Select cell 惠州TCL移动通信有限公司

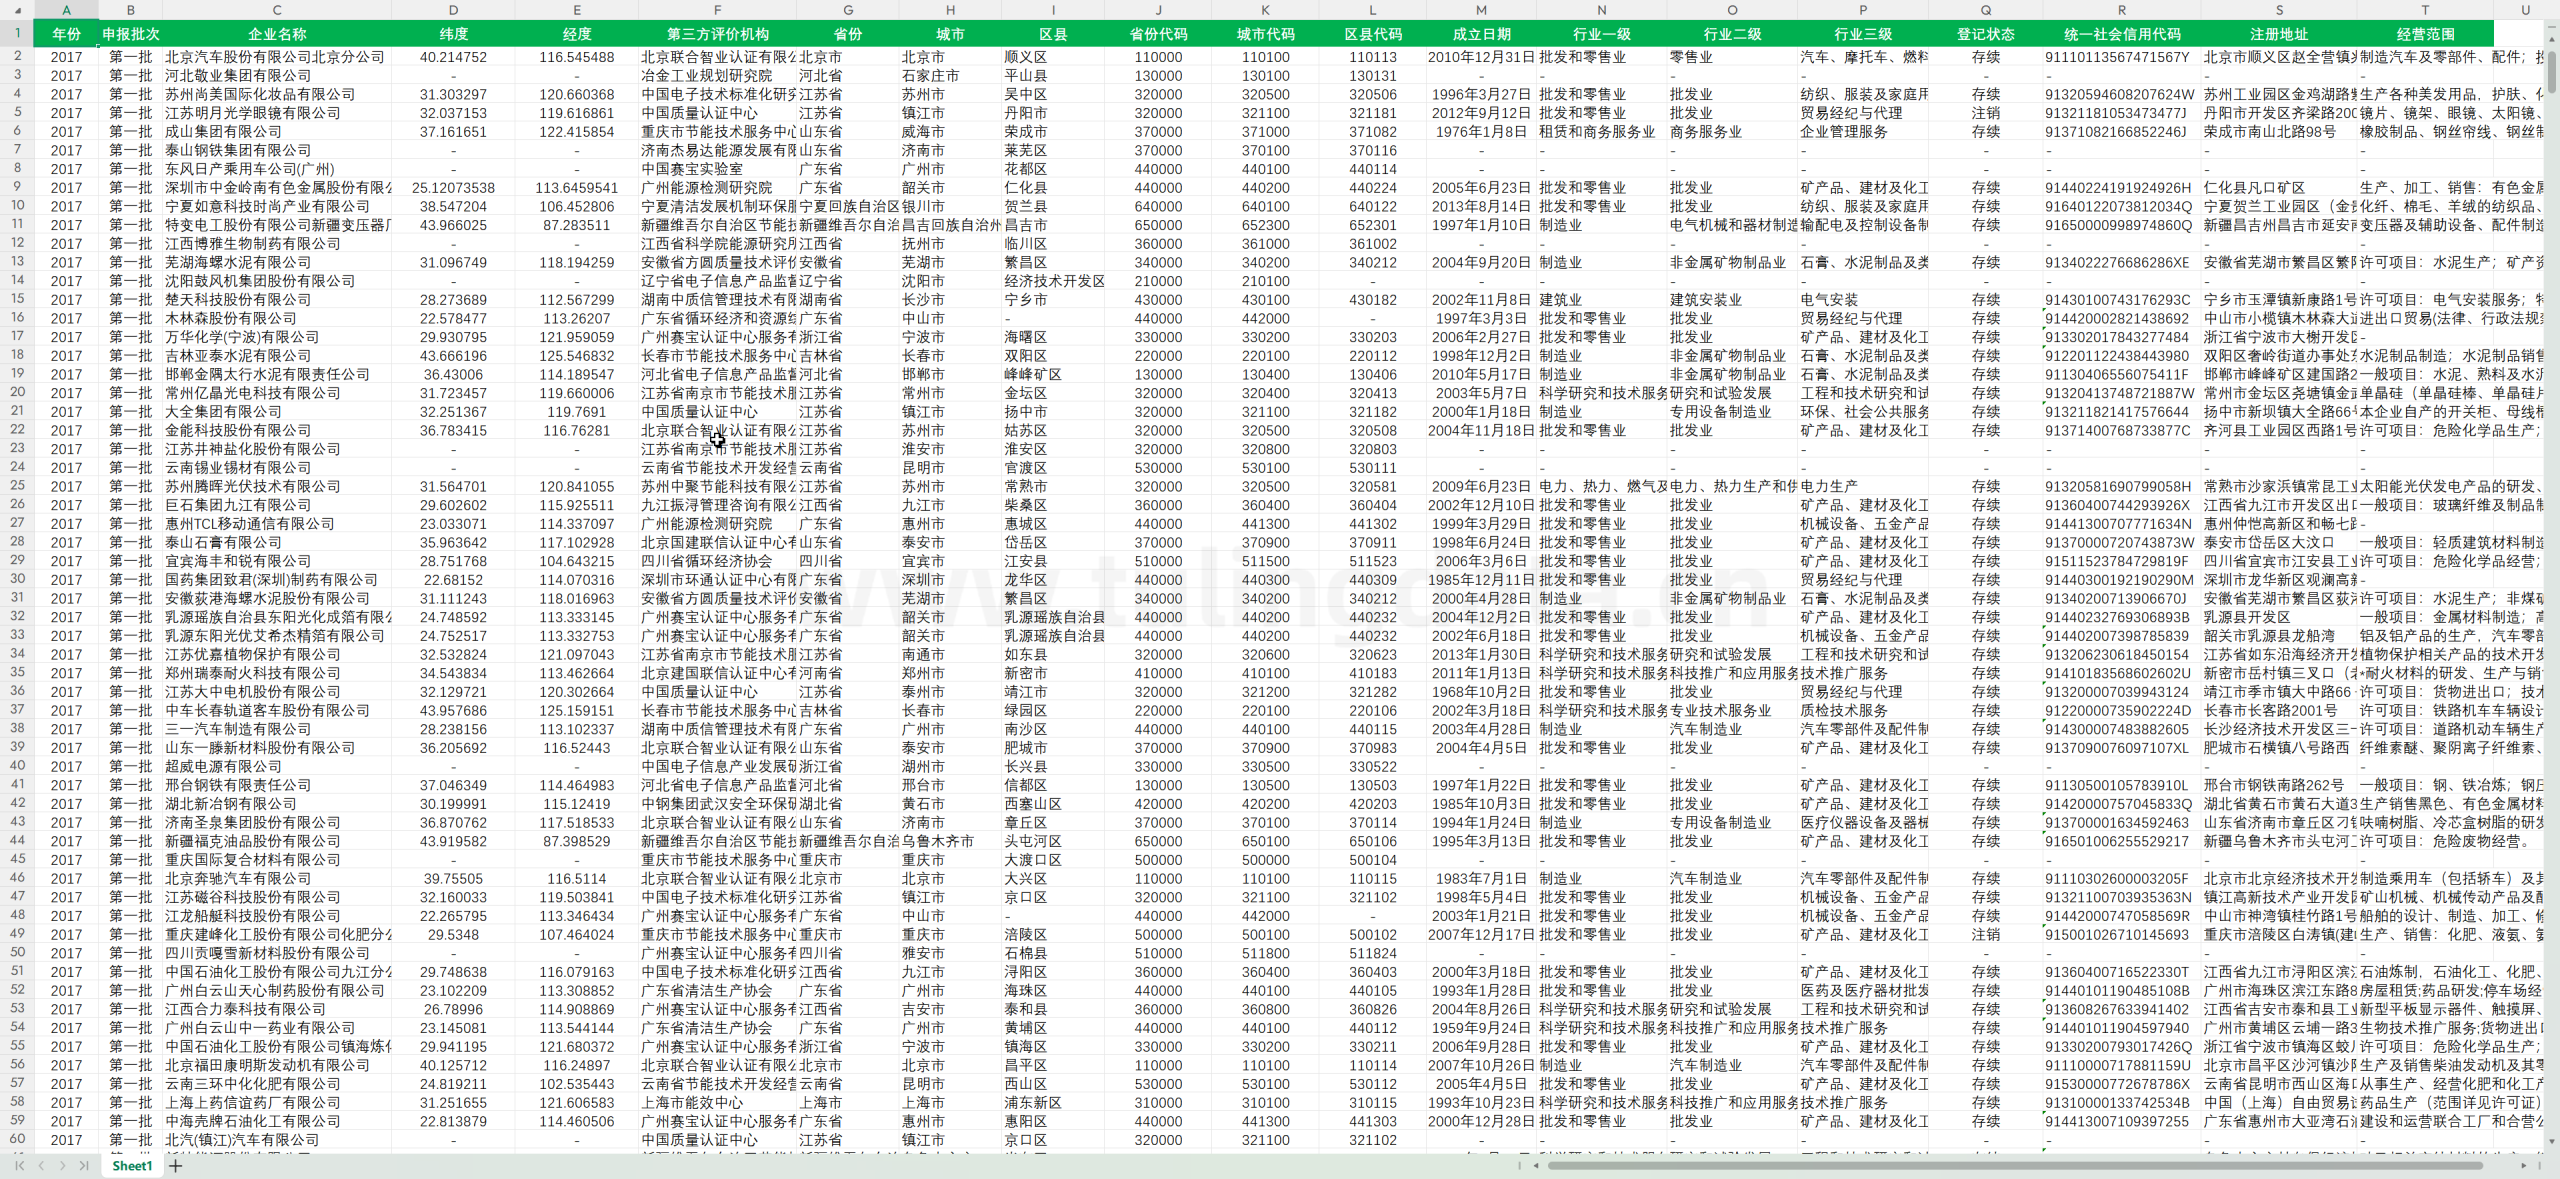pyautogui.click(x=277, y=524)
